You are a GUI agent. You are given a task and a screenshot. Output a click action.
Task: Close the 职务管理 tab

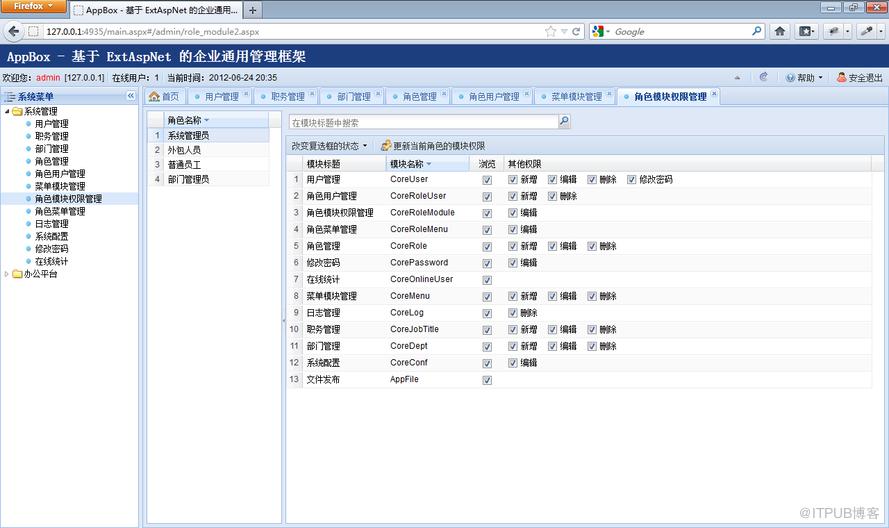coord(312,94)
